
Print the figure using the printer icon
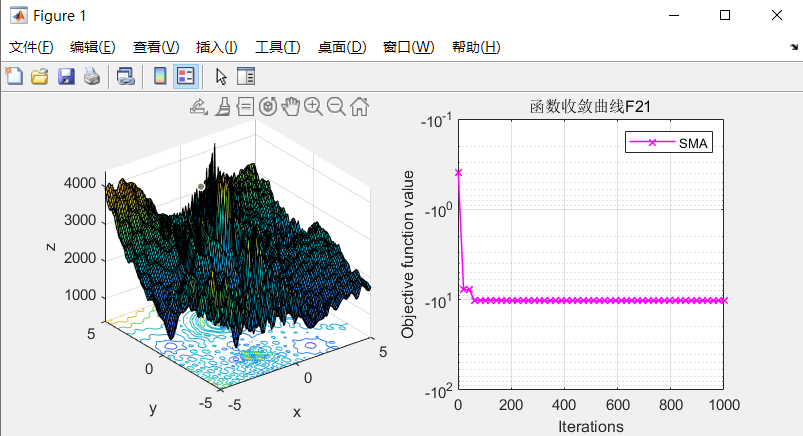point(91,76)
